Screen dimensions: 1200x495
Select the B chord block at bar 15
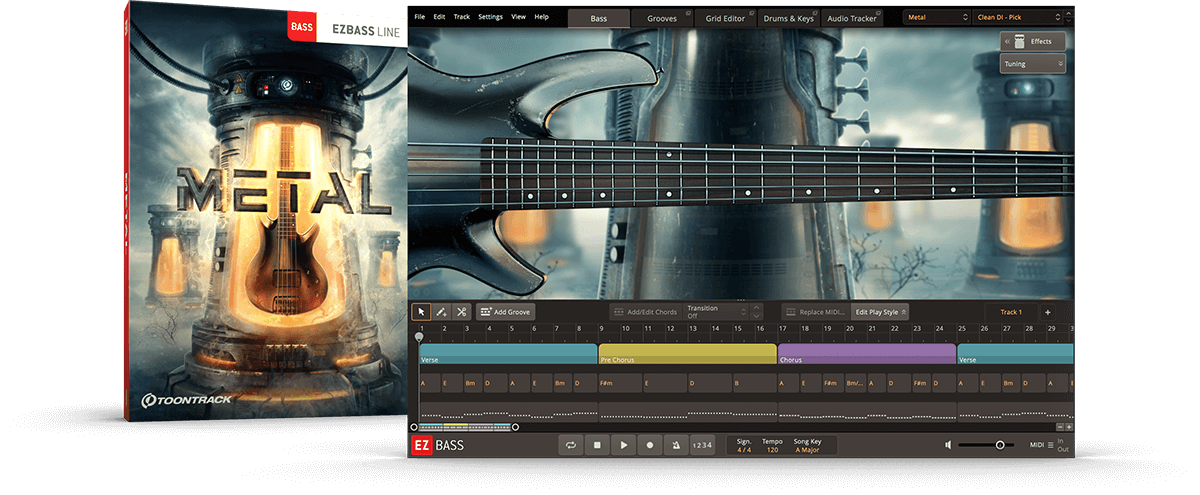(x=754, y=383)
